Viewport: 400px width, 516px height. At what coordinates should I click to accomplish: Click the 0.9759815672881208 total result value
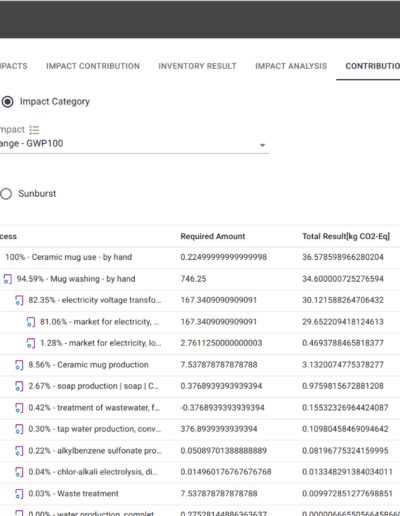[x=343, y=386]
